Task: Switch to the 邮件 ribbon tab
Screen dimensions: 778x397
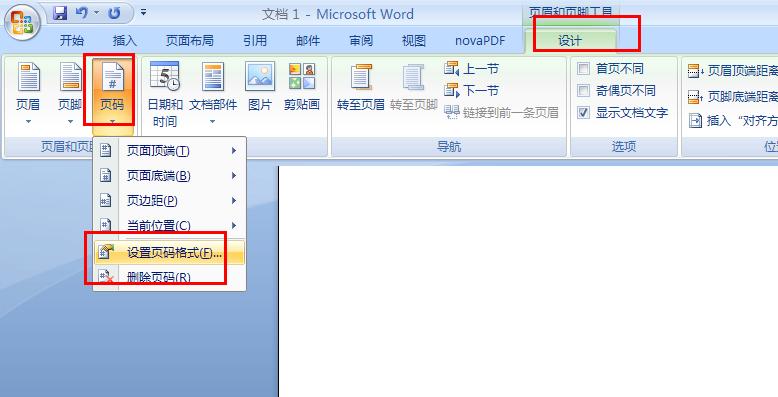Action: coord(308,41)
